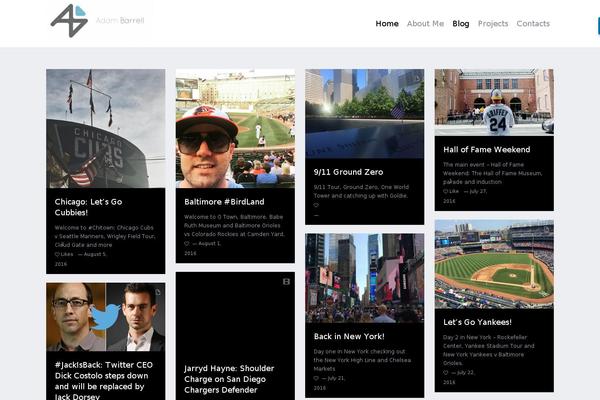600x400 pixels.
Task: Open the '#JackIsBack' Twitter CEO post title
Action: 104,381
